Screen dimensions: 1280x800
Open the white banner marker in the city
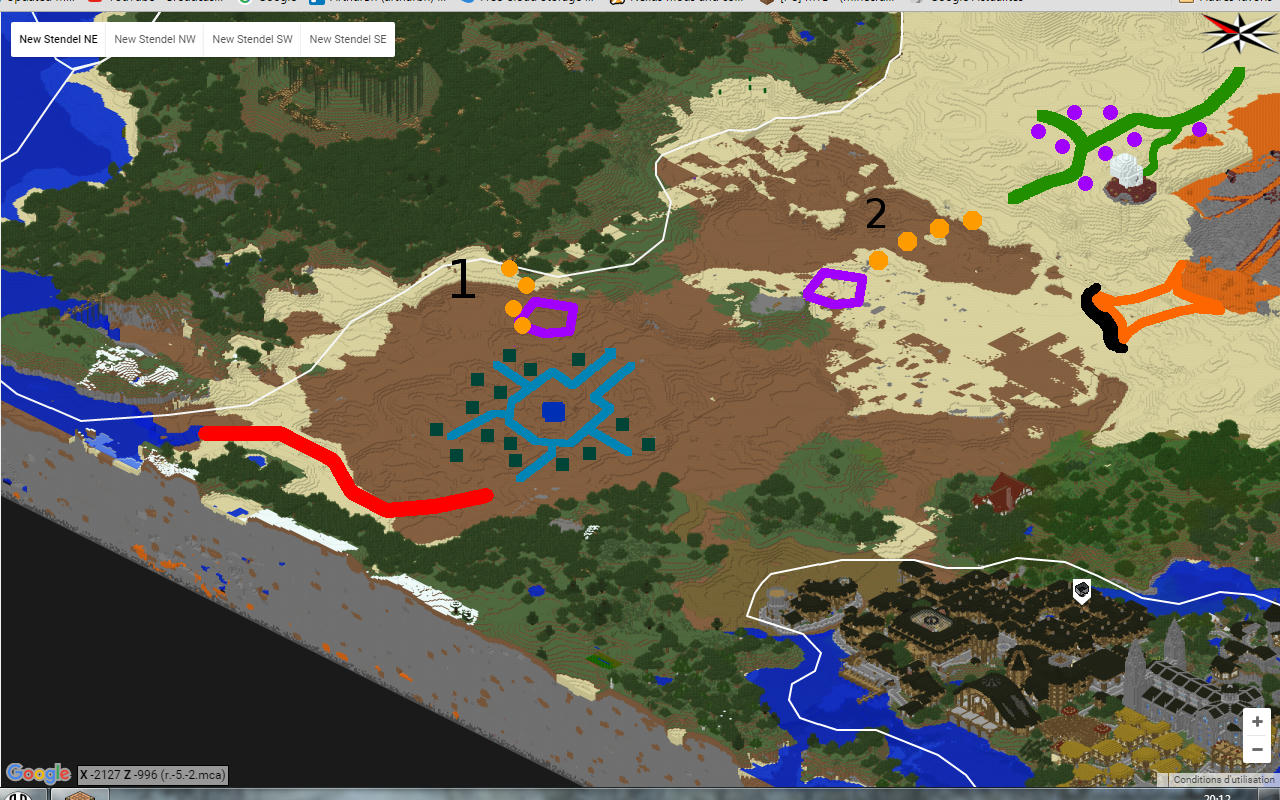[x=1082, y=591]
